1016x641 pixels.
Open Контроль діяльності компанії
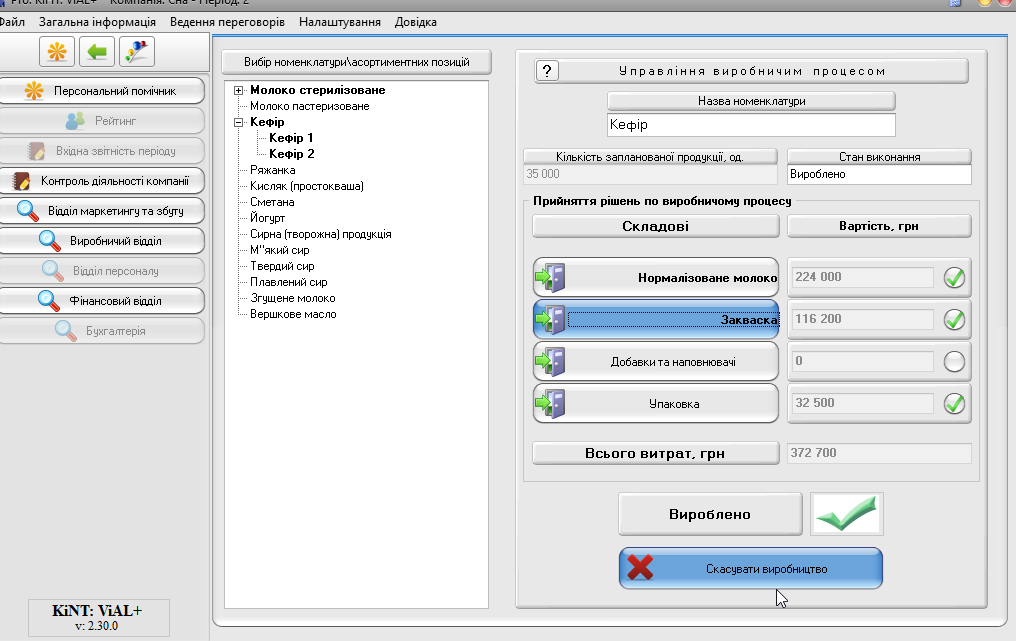pos(102,181)
